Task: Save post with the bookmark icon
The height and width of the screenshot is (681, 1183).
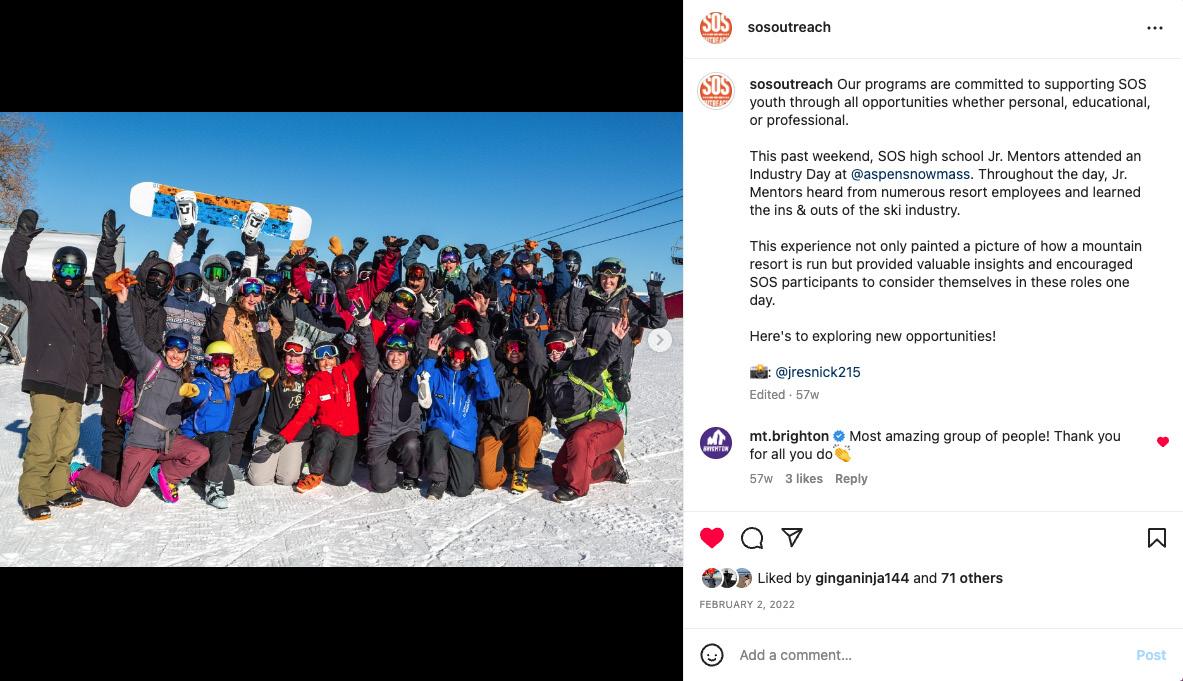Action: (1157, 538)
